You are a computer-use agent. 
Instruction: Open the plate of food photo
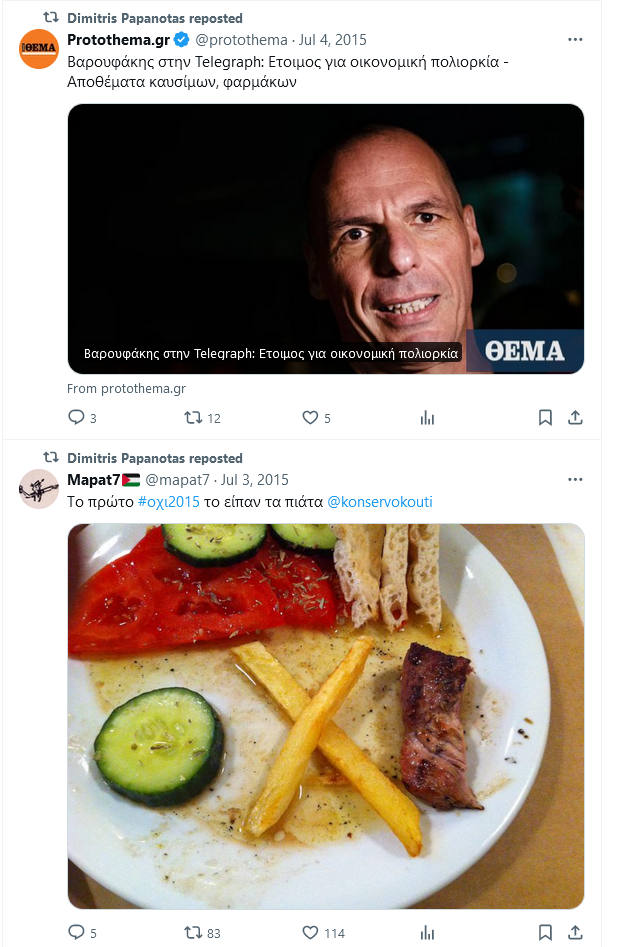[325, 716]
